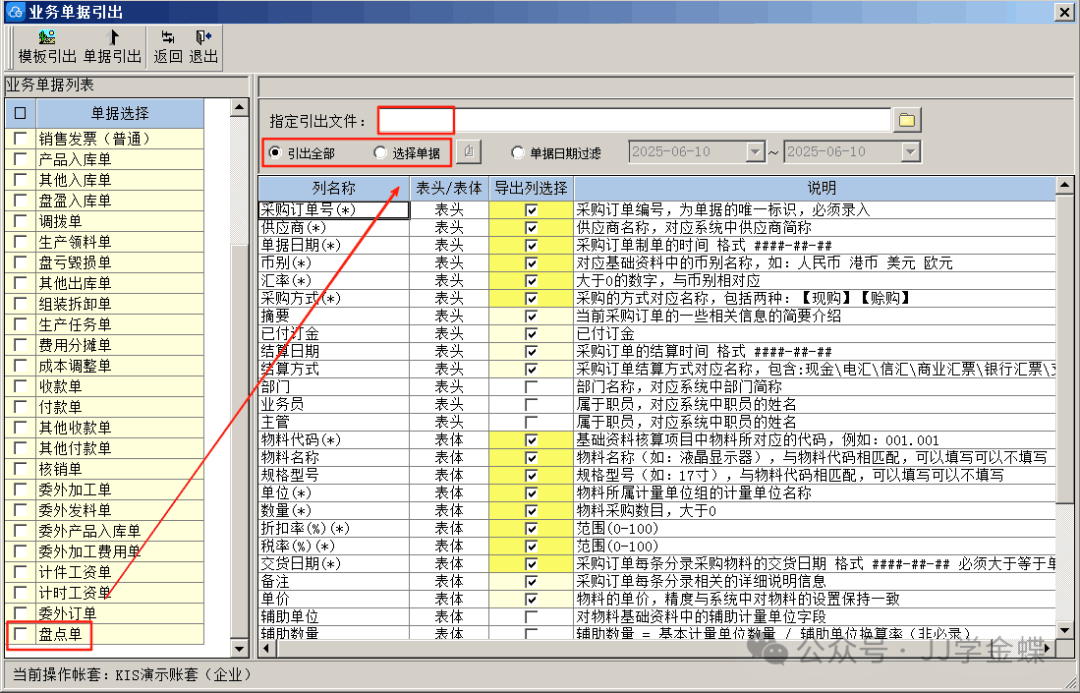Click the app icon in the title bar
The width and height of the screenshot is (1080, 693).
[14, 10]
